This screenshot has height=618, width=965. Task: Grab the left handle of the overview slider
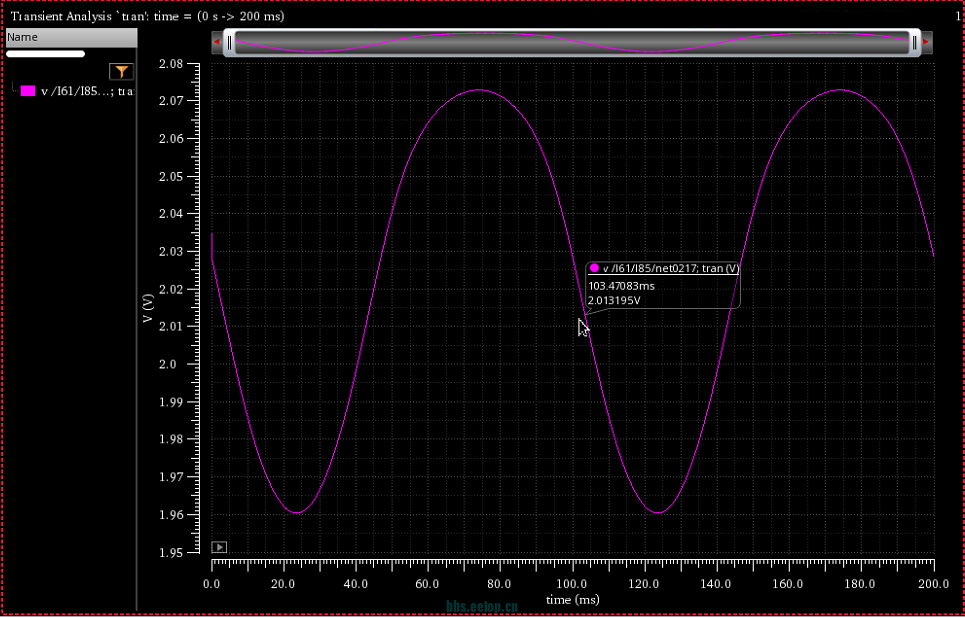[230, 42]
